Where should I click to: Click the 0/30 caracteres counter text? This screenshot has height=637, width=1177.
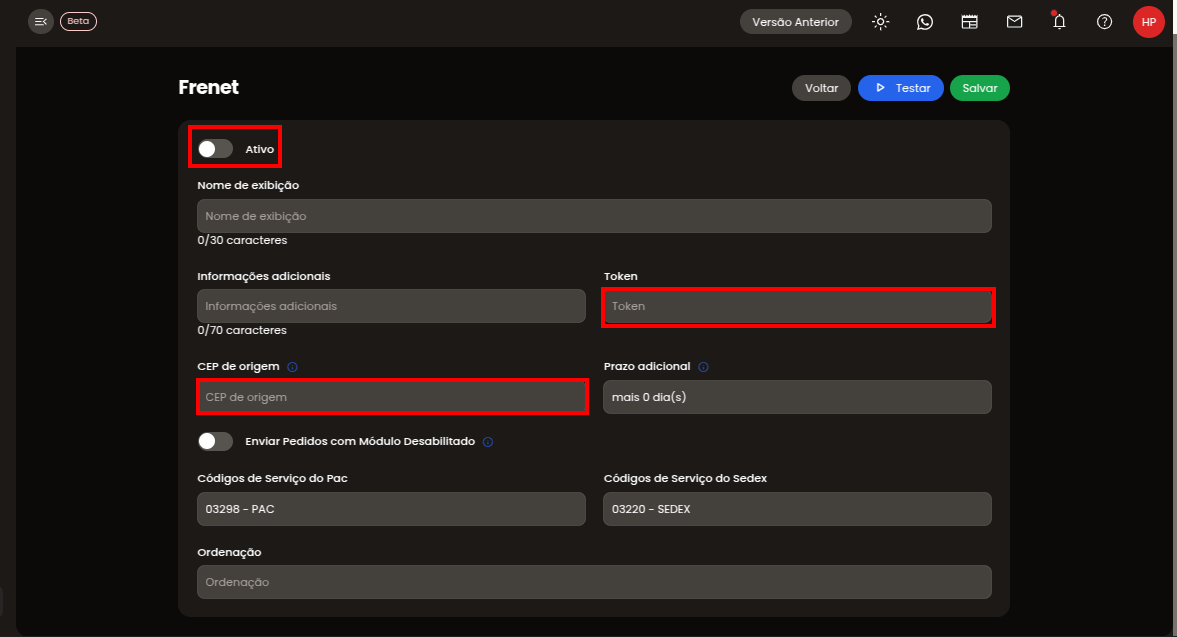[242, 240]
